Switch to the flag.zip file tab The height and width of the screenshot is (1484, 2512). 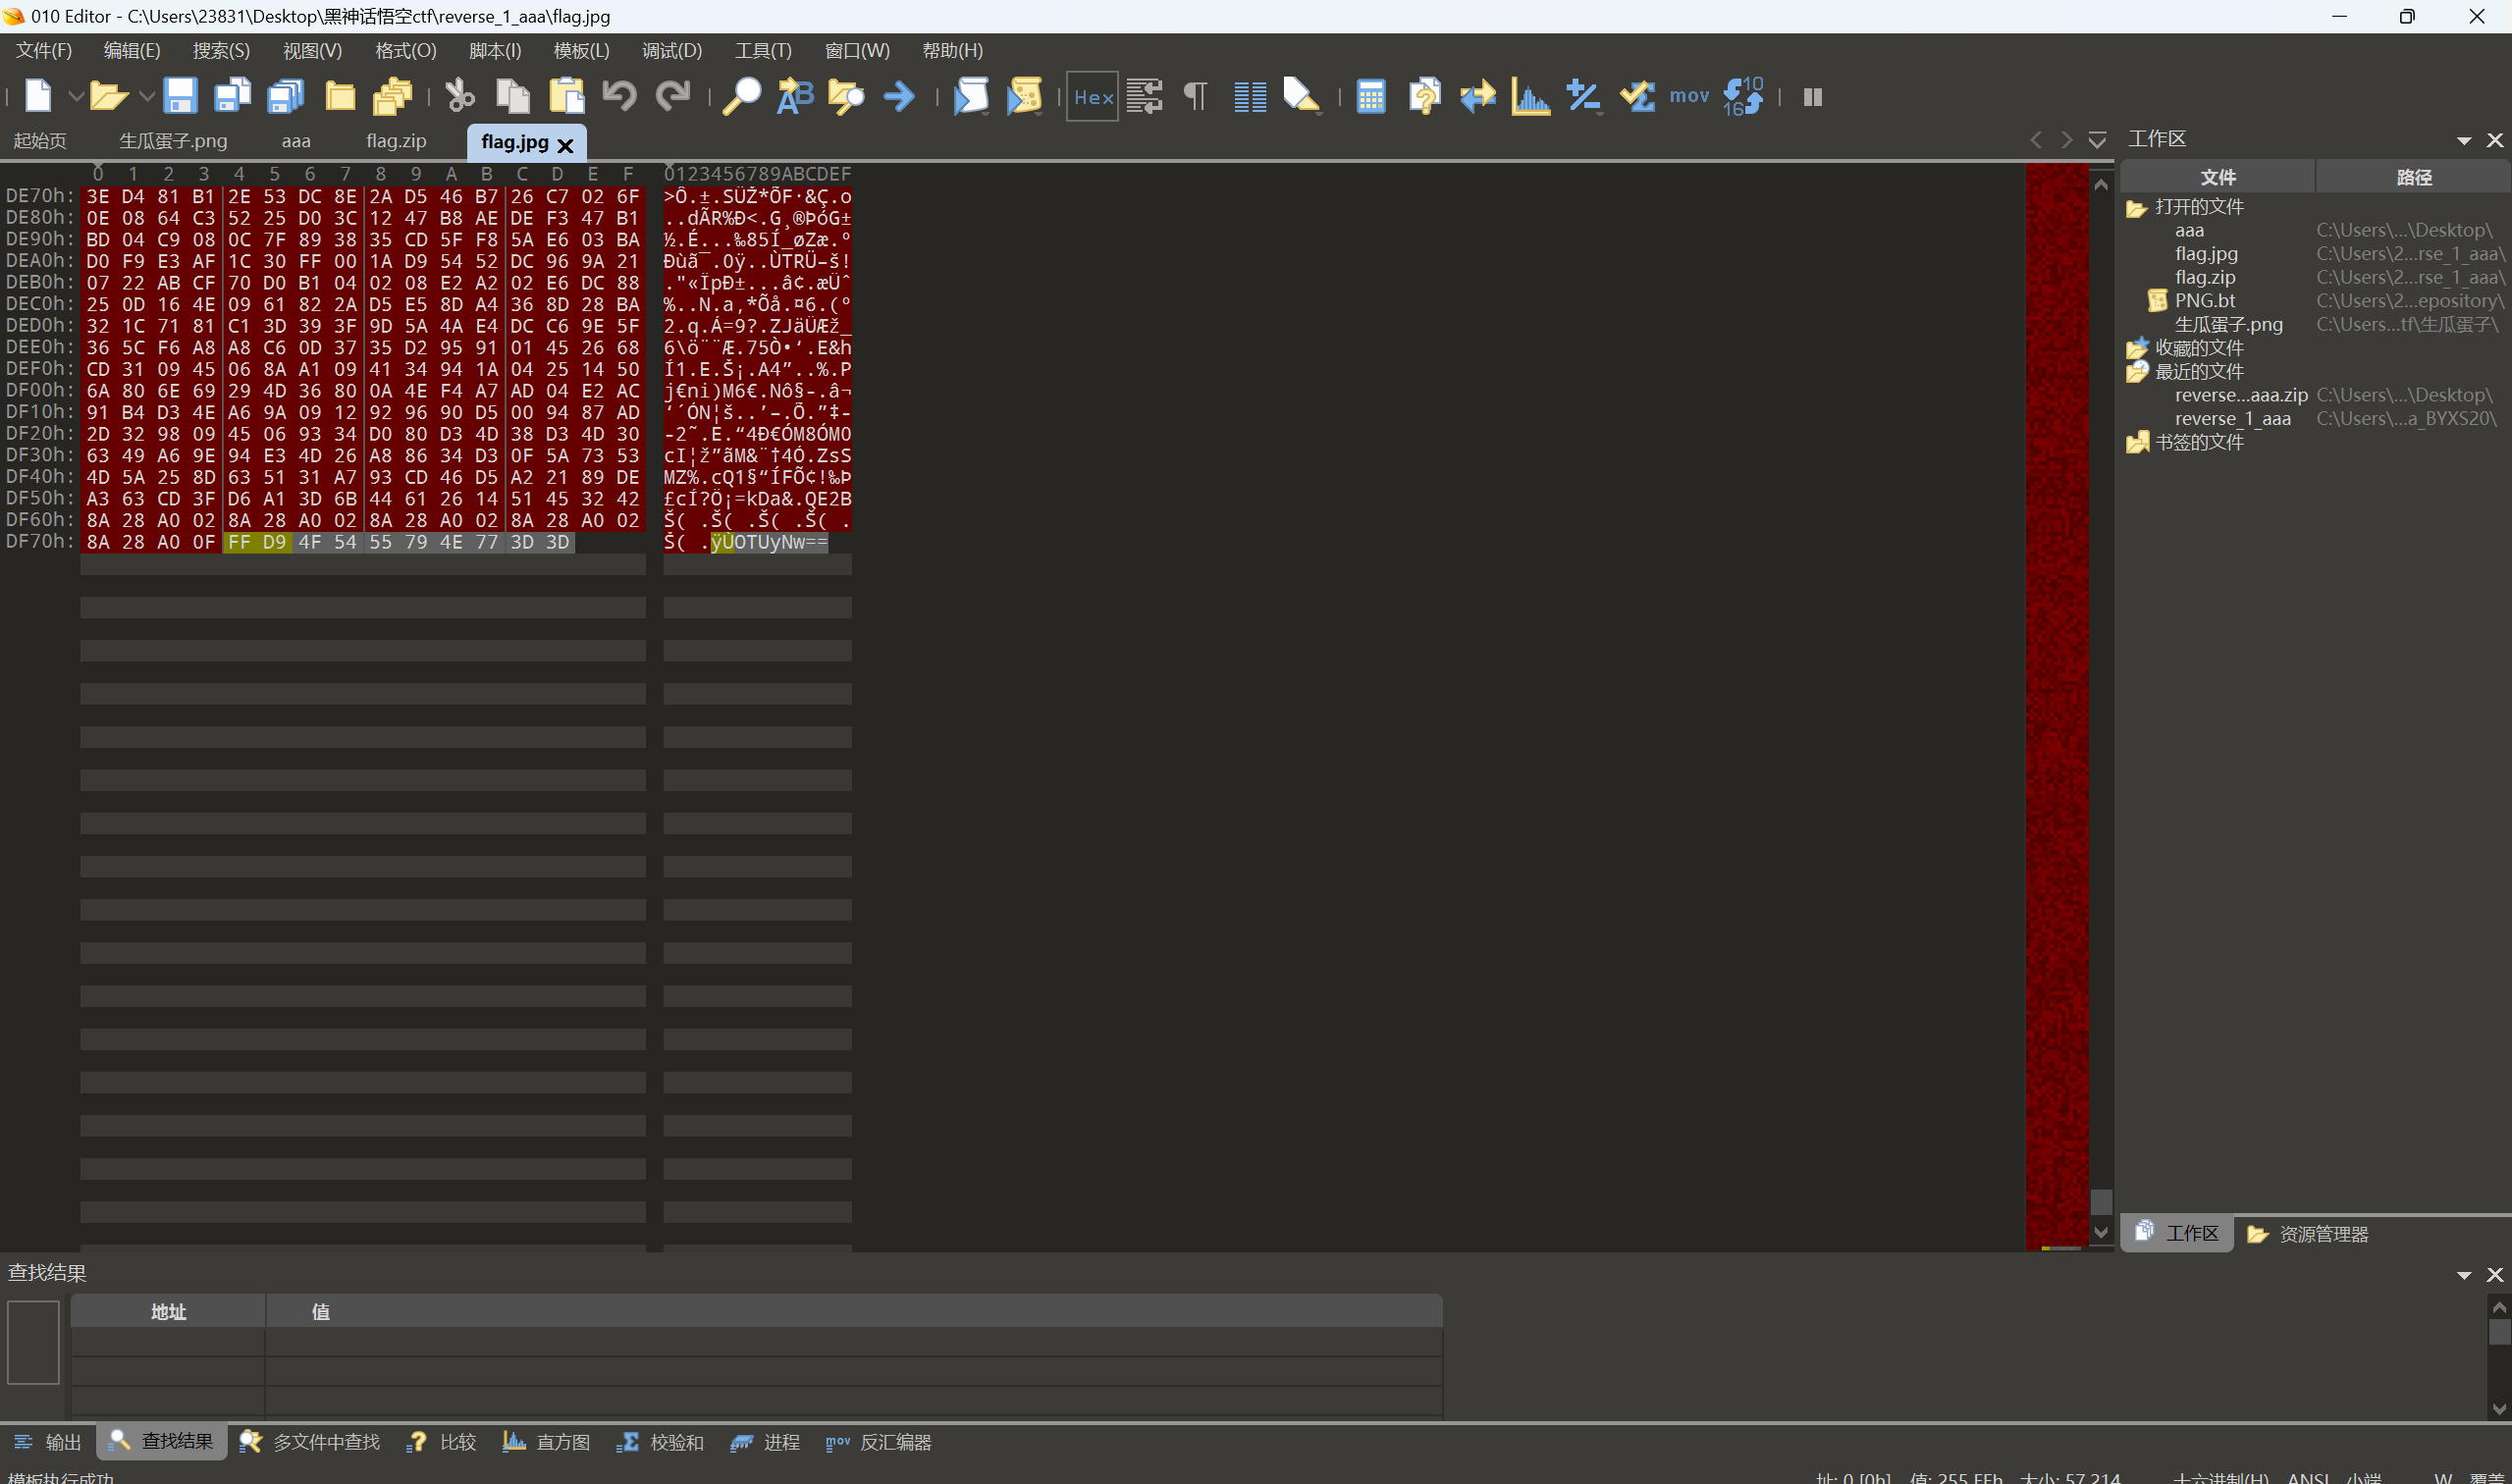click(x=396, y=141)
